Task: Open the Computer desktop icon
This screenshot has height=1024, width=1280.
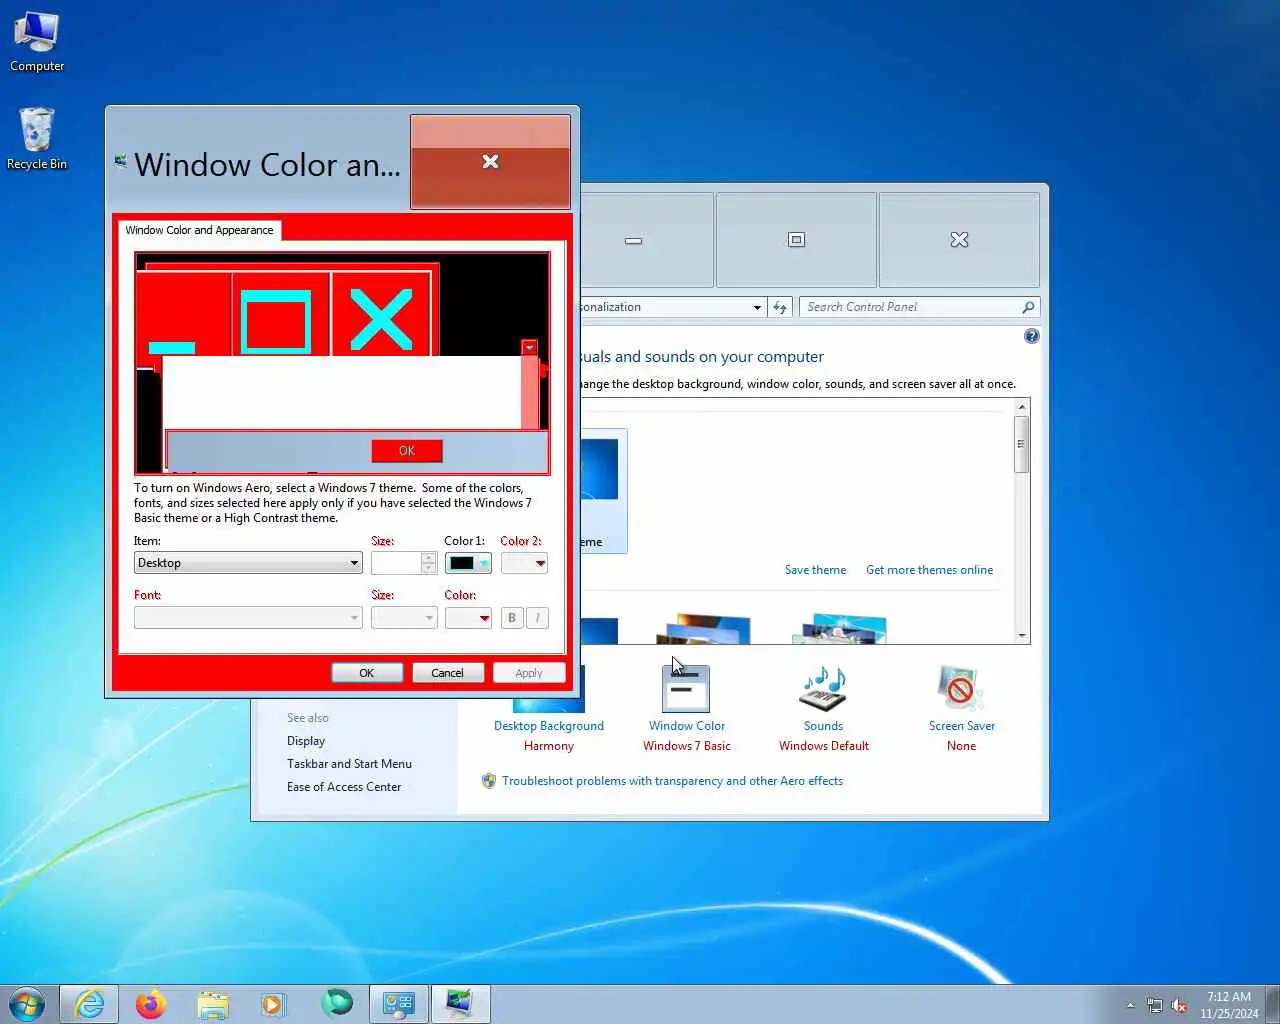Action: [37, 41]
